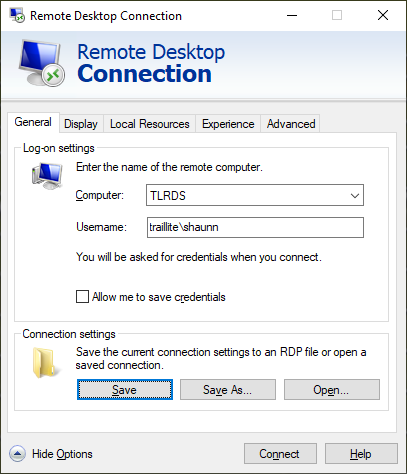This screenshot has height=474, width=407.
Task: Collapse options via the Hide Options label
Action: click(x=62, y=454)
